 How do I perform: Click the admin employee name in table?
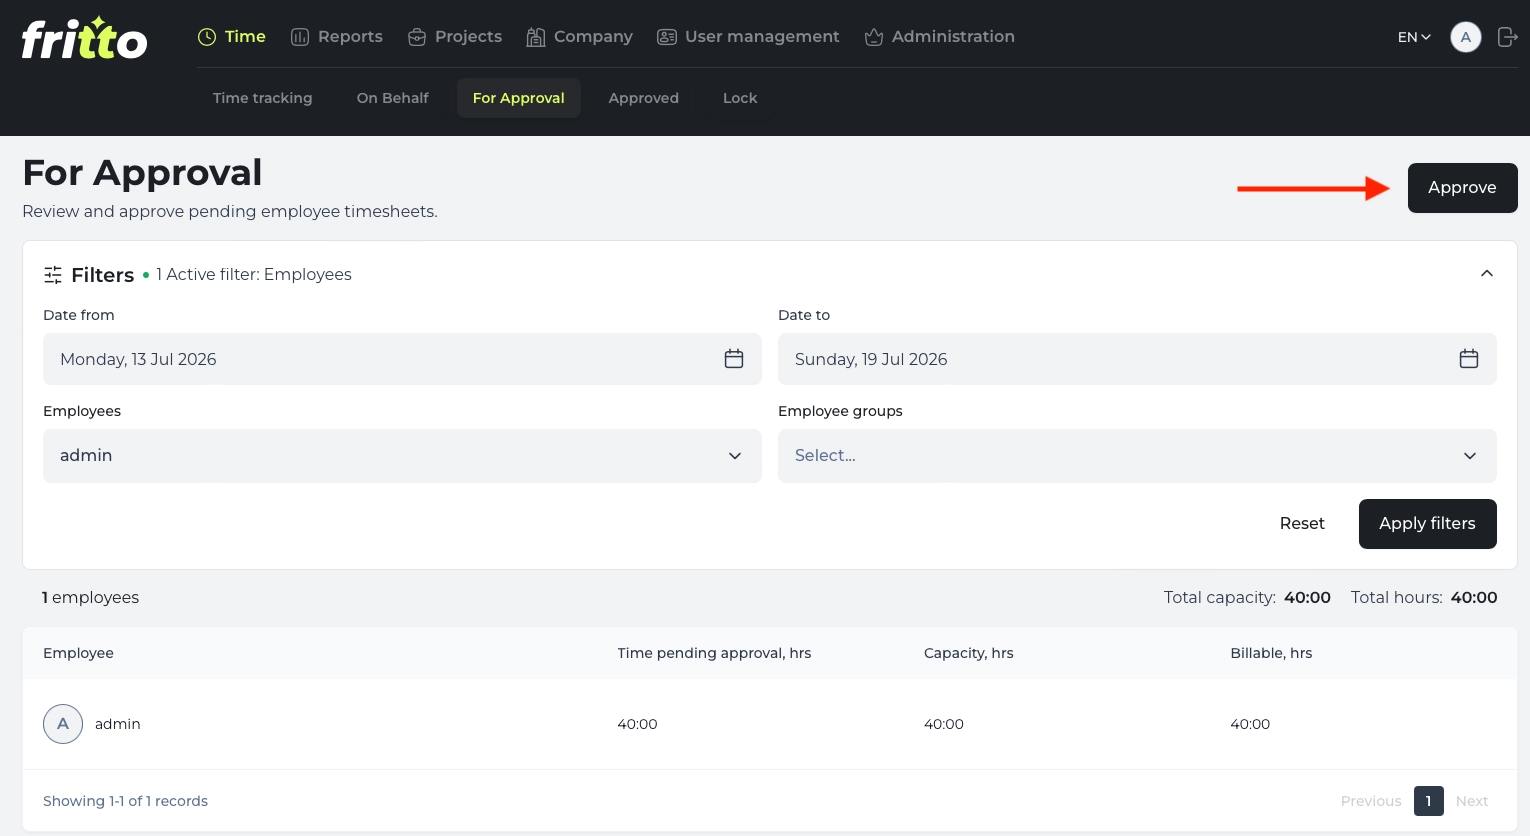coord(118,724)
